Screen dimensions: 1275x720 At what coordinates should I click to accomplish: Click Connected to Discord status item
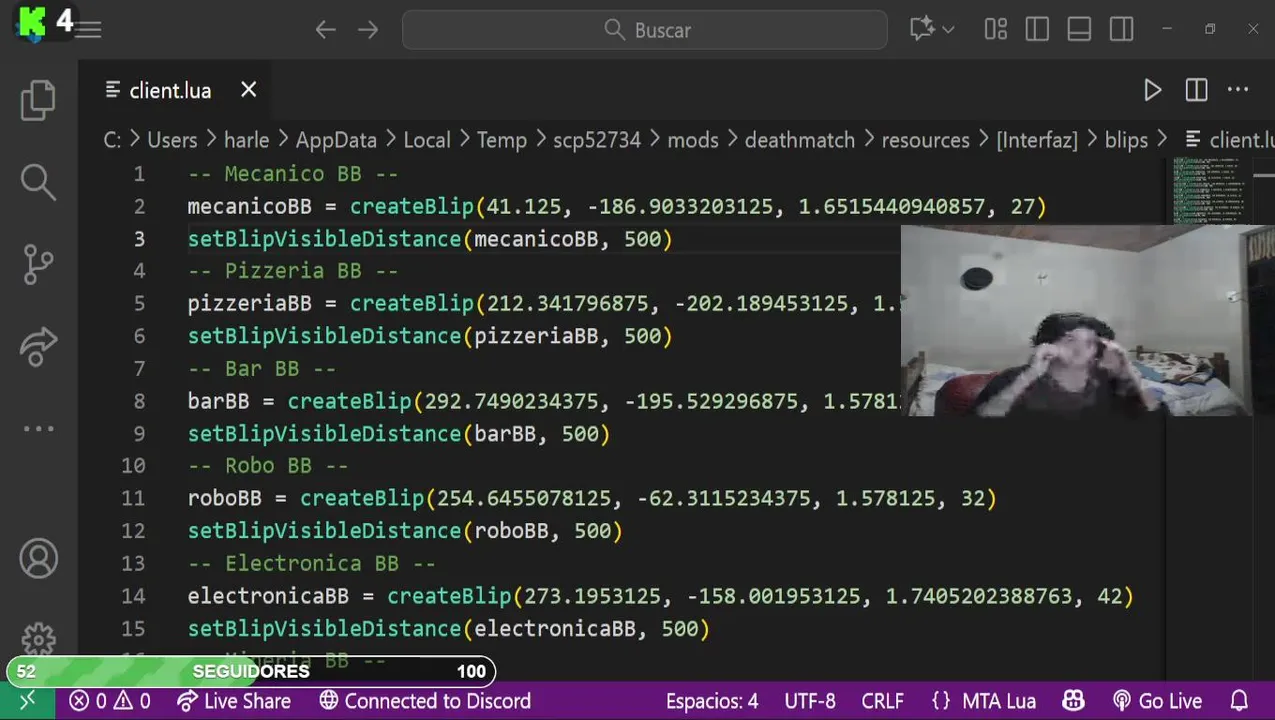(425, 701)
